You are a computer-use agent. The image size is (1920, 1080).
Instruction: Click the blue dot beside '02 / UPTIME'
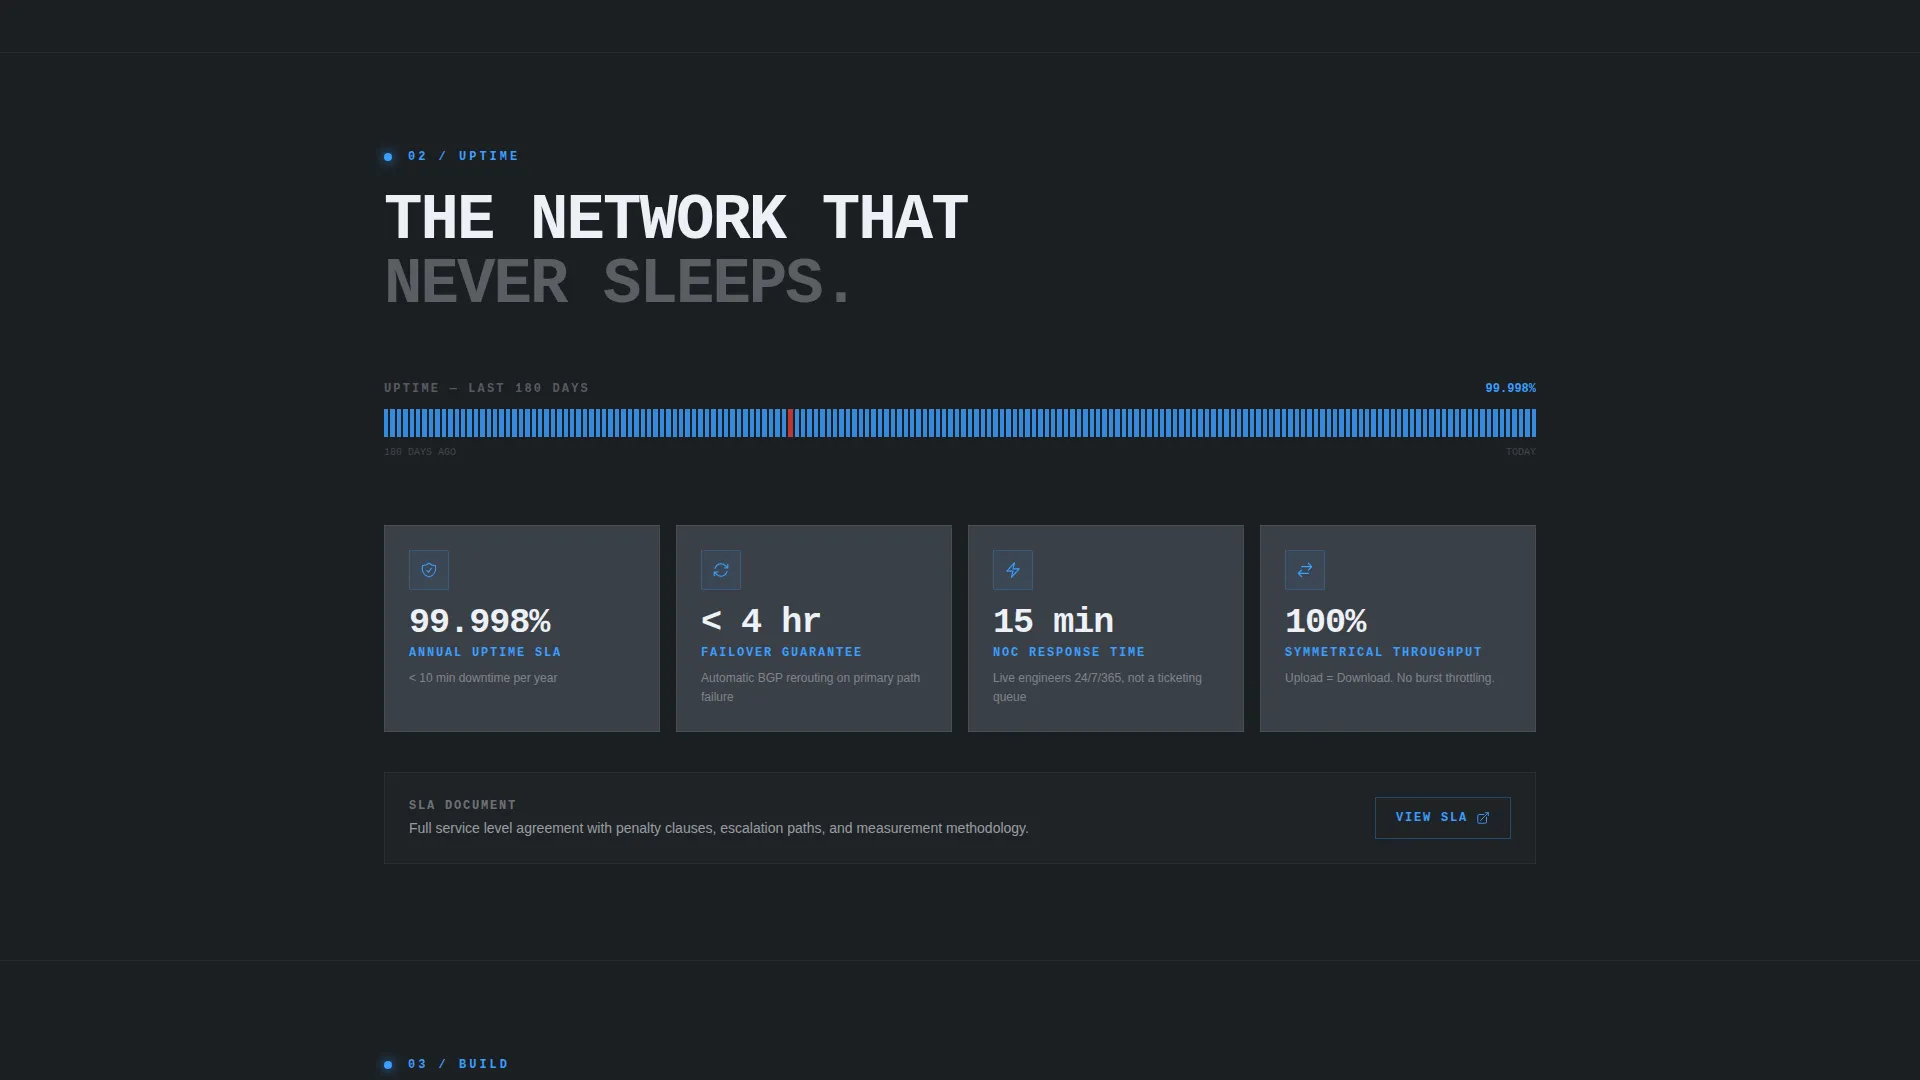(x=388, y=157)
